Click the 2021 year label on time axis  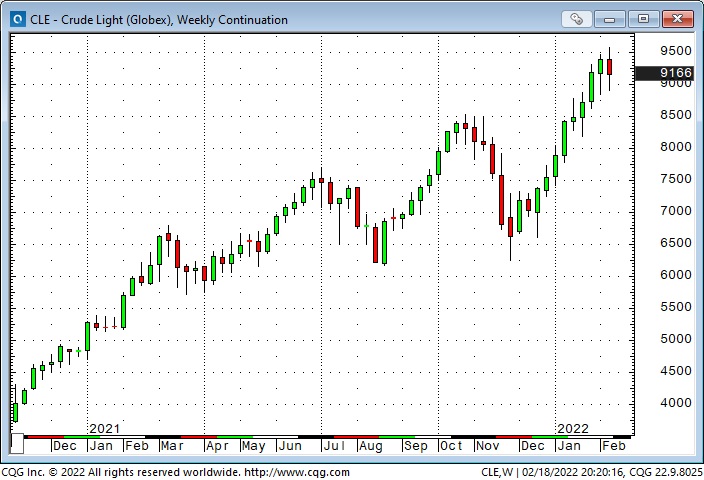click(x=105, y=428)
